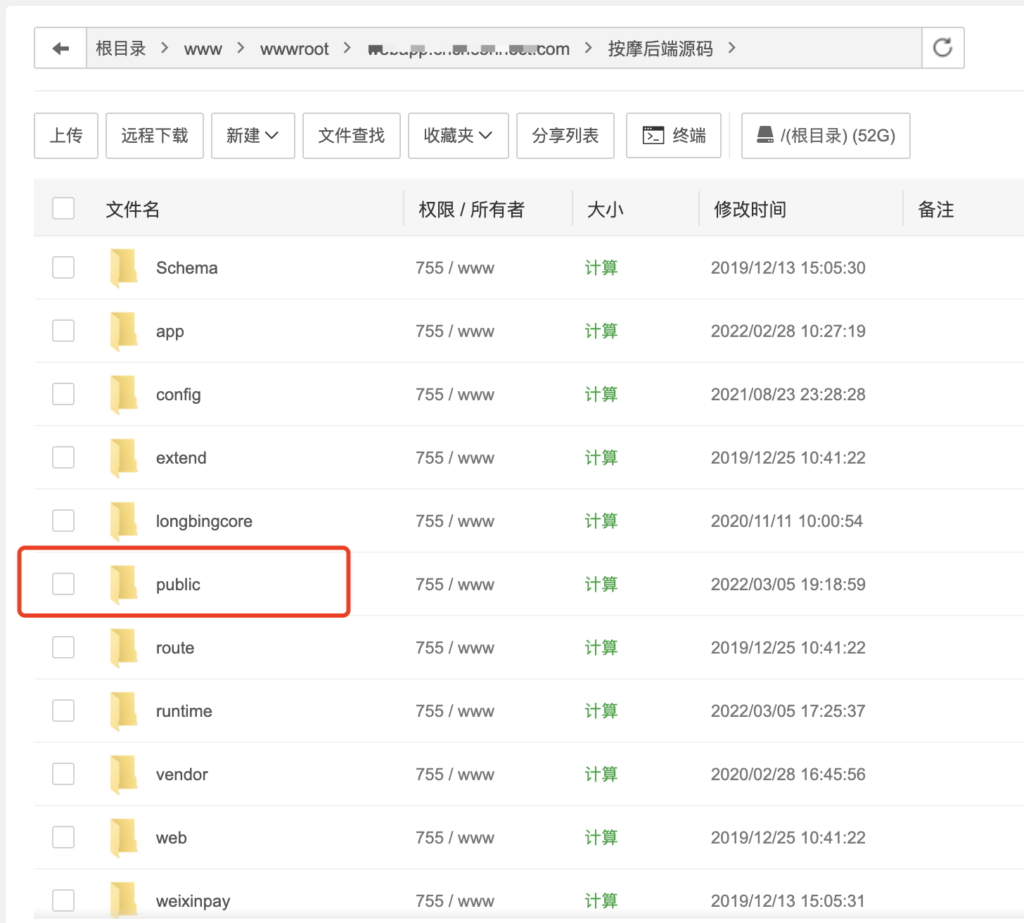The width and height of the screenshot is (1024, 923).
Task: Open the 收藏夹 dropdown menu
Action: [458, 136]
